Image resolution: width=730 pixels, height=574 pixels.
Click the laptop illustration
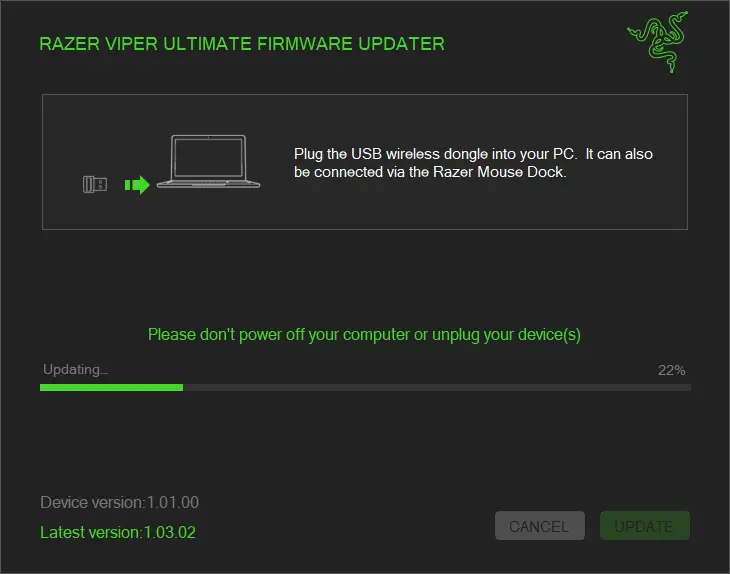[x=209, y=162]
